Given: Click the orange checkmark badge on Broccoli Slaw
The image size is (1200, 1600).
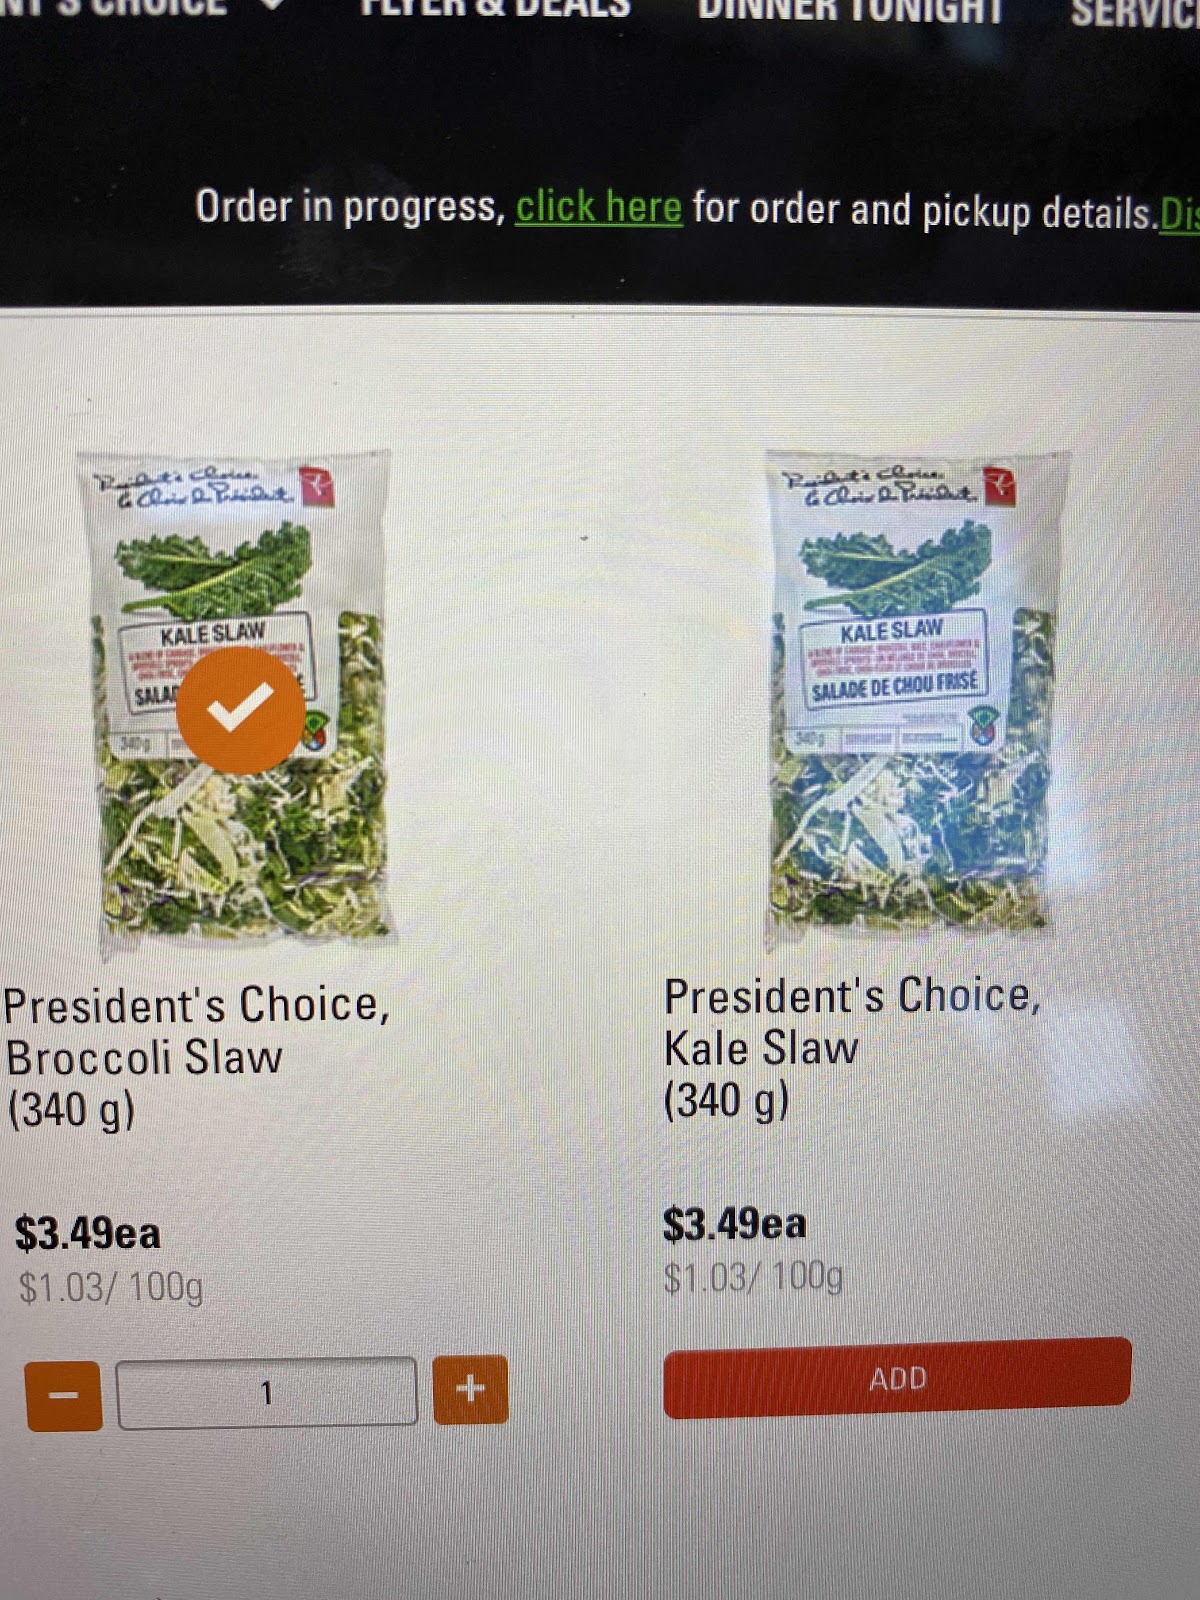Looking at the screenshot, I should pos(240,709).
